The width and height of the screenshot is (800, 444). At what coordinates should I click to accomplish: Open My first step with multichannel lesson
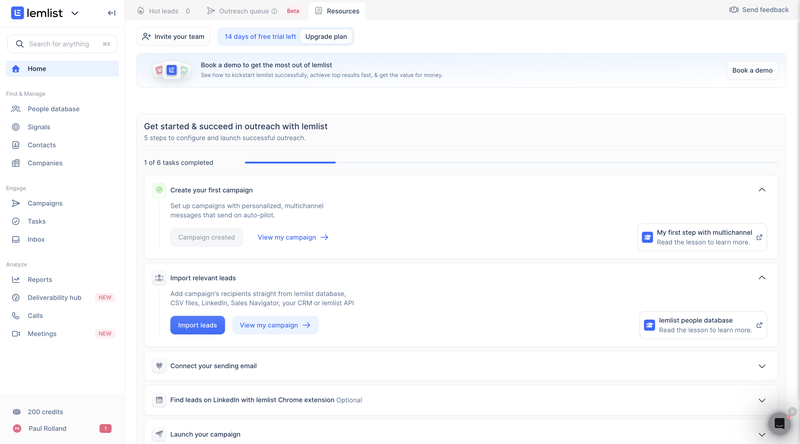(x=702, y=237)
